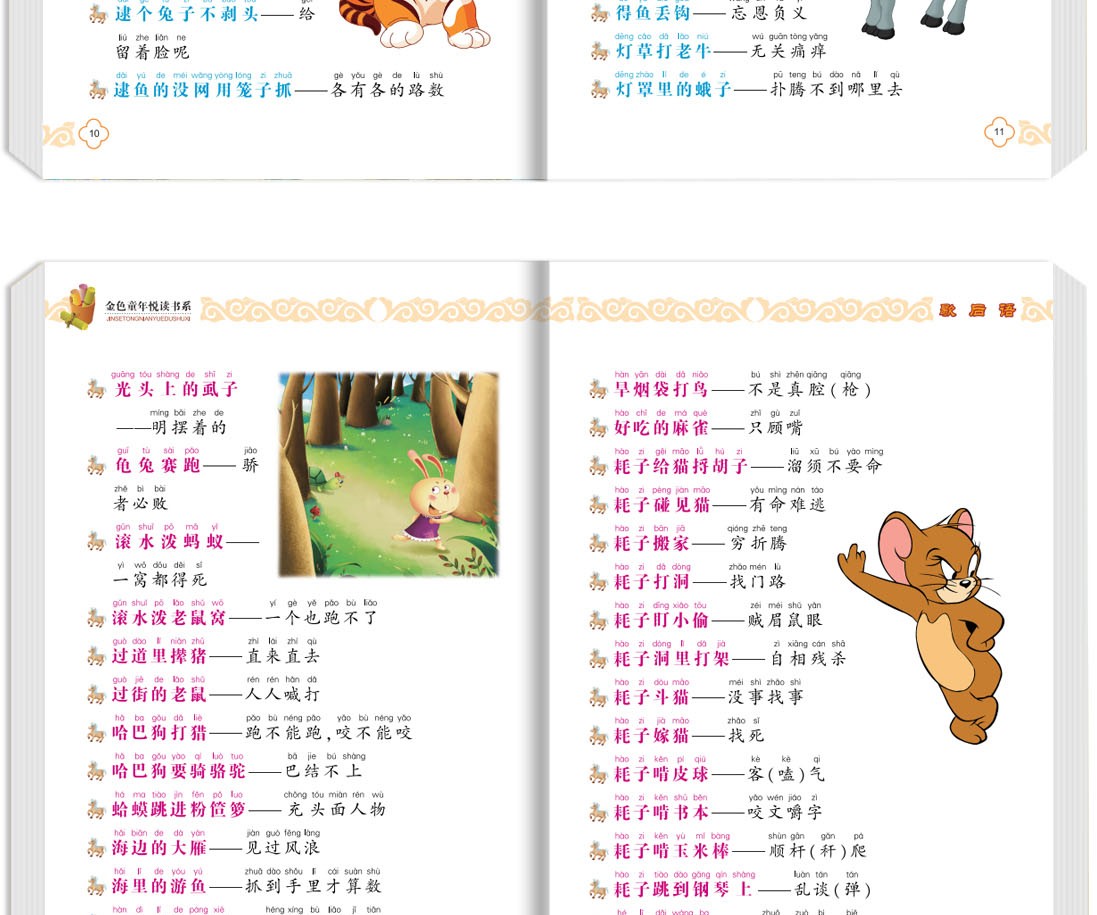Click the horse bullet beside 旱烟袋打鸟
This screenshot has height=915, width=1097.
pyautogui.click(x=598, y=389)
